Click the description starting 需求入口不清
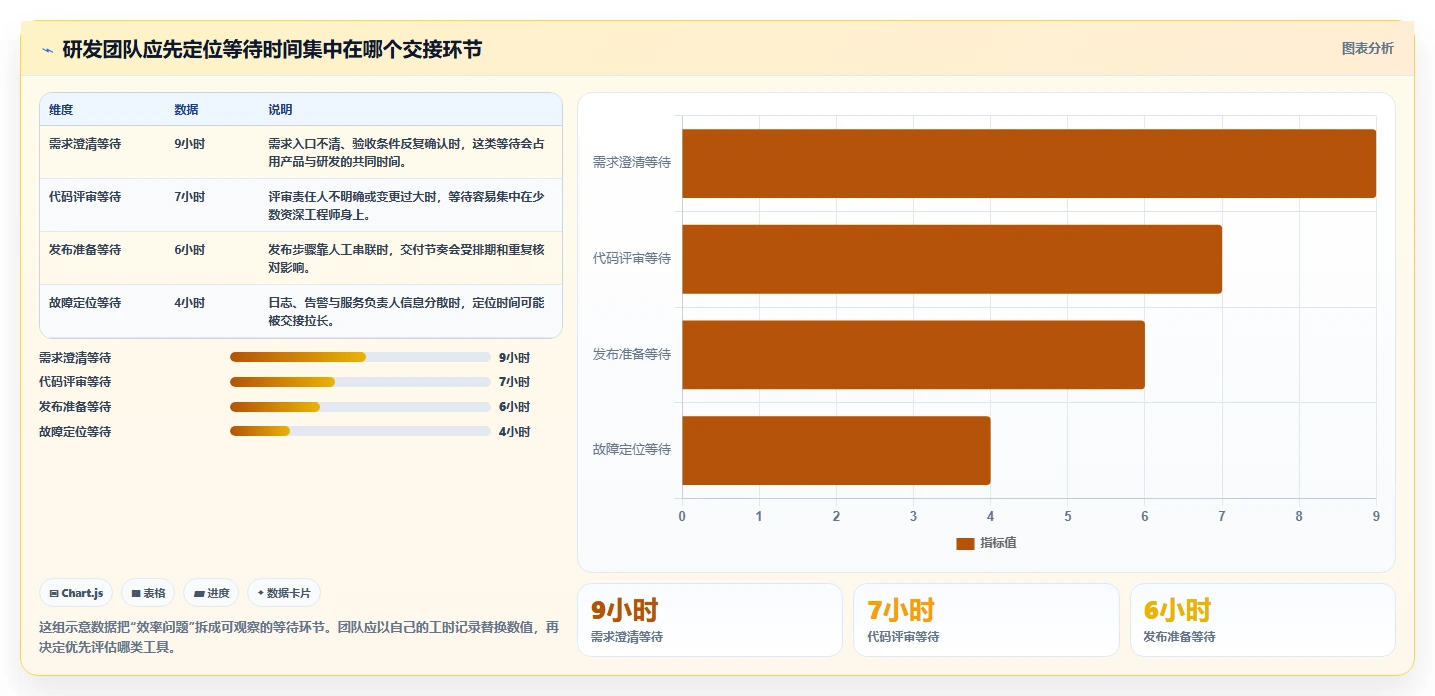Image resolution: width=1435 pixels, height=696 pixels. (x=407, y=153)
